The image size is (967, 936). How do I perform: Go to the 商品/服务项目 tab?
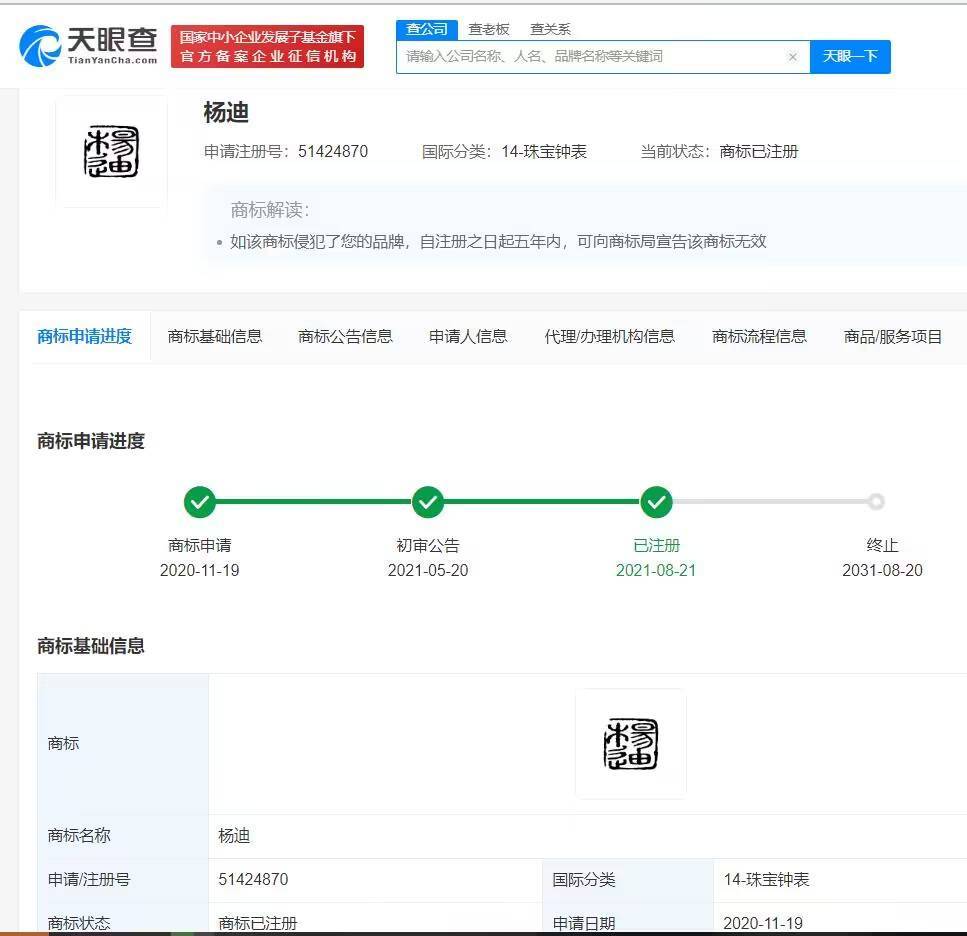tap(893, 336)
